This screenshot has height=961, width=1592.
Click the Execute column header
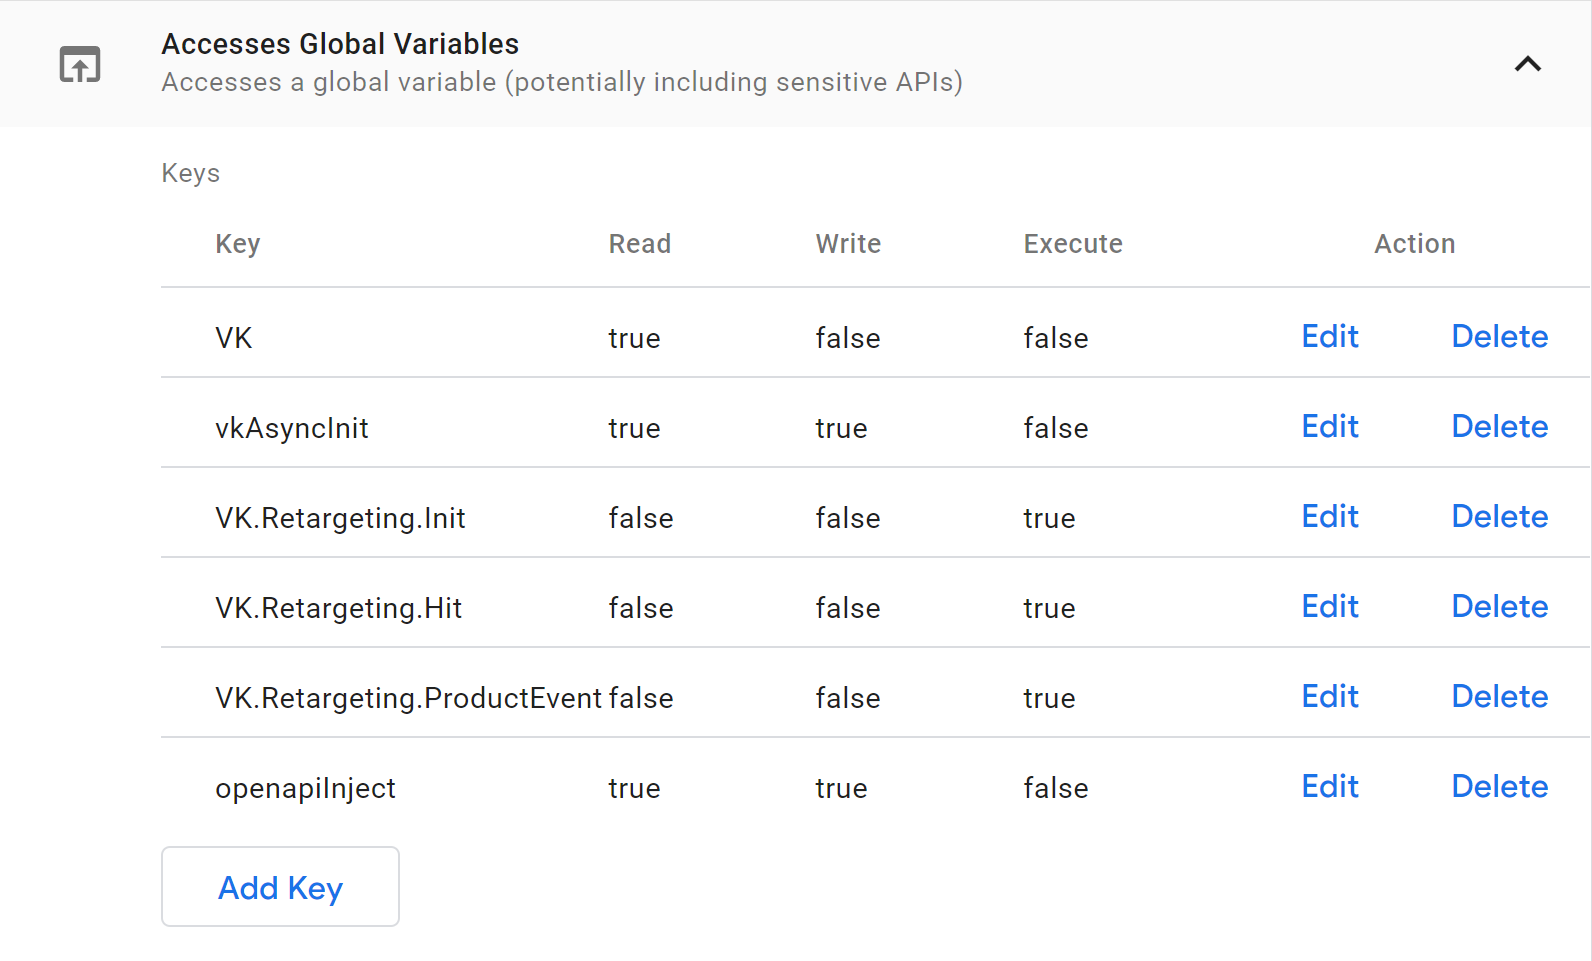coord(1072,244)
